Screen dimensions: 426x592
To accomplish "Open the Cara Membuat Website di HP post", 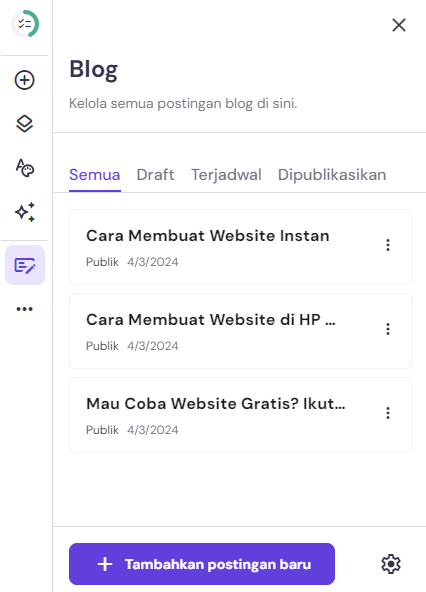I will pyautogui.click(x=240, y=331).
